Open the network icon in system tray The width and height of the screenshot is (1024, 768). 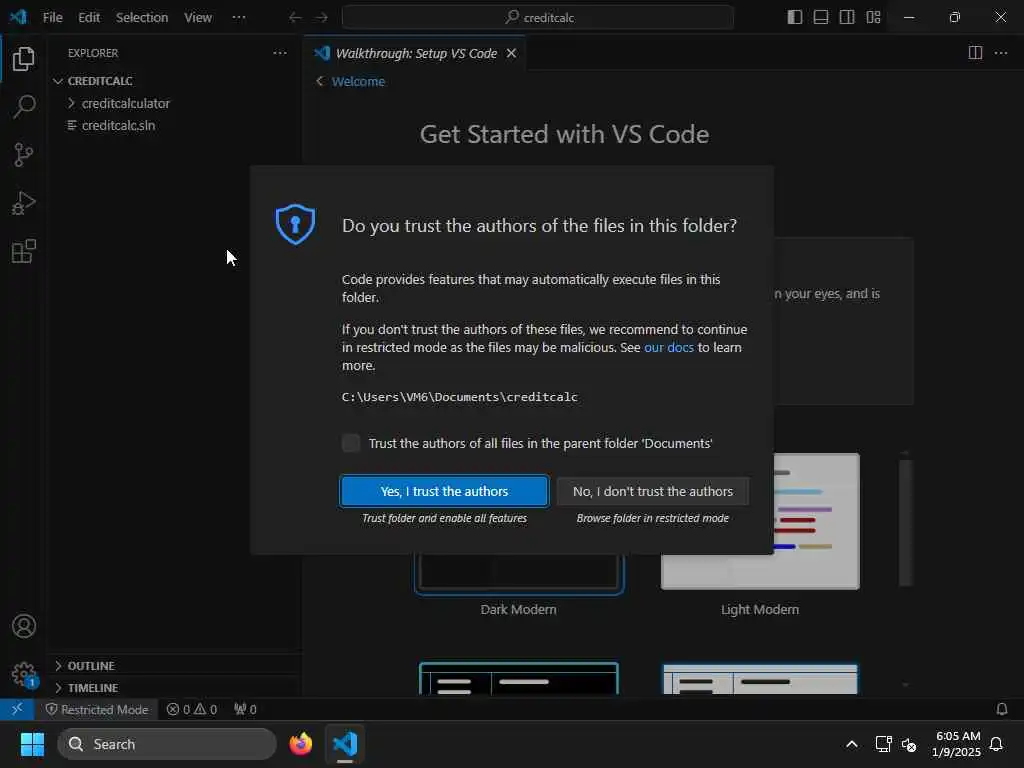pos(883,744)
